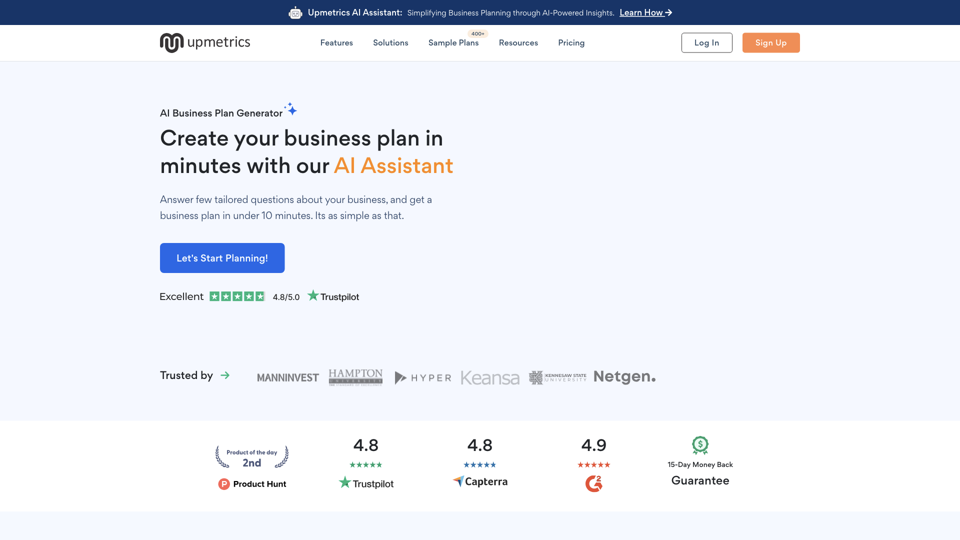Click the Capterra logo
Viewport: 960px width, 540px height.
pos(480,481)
